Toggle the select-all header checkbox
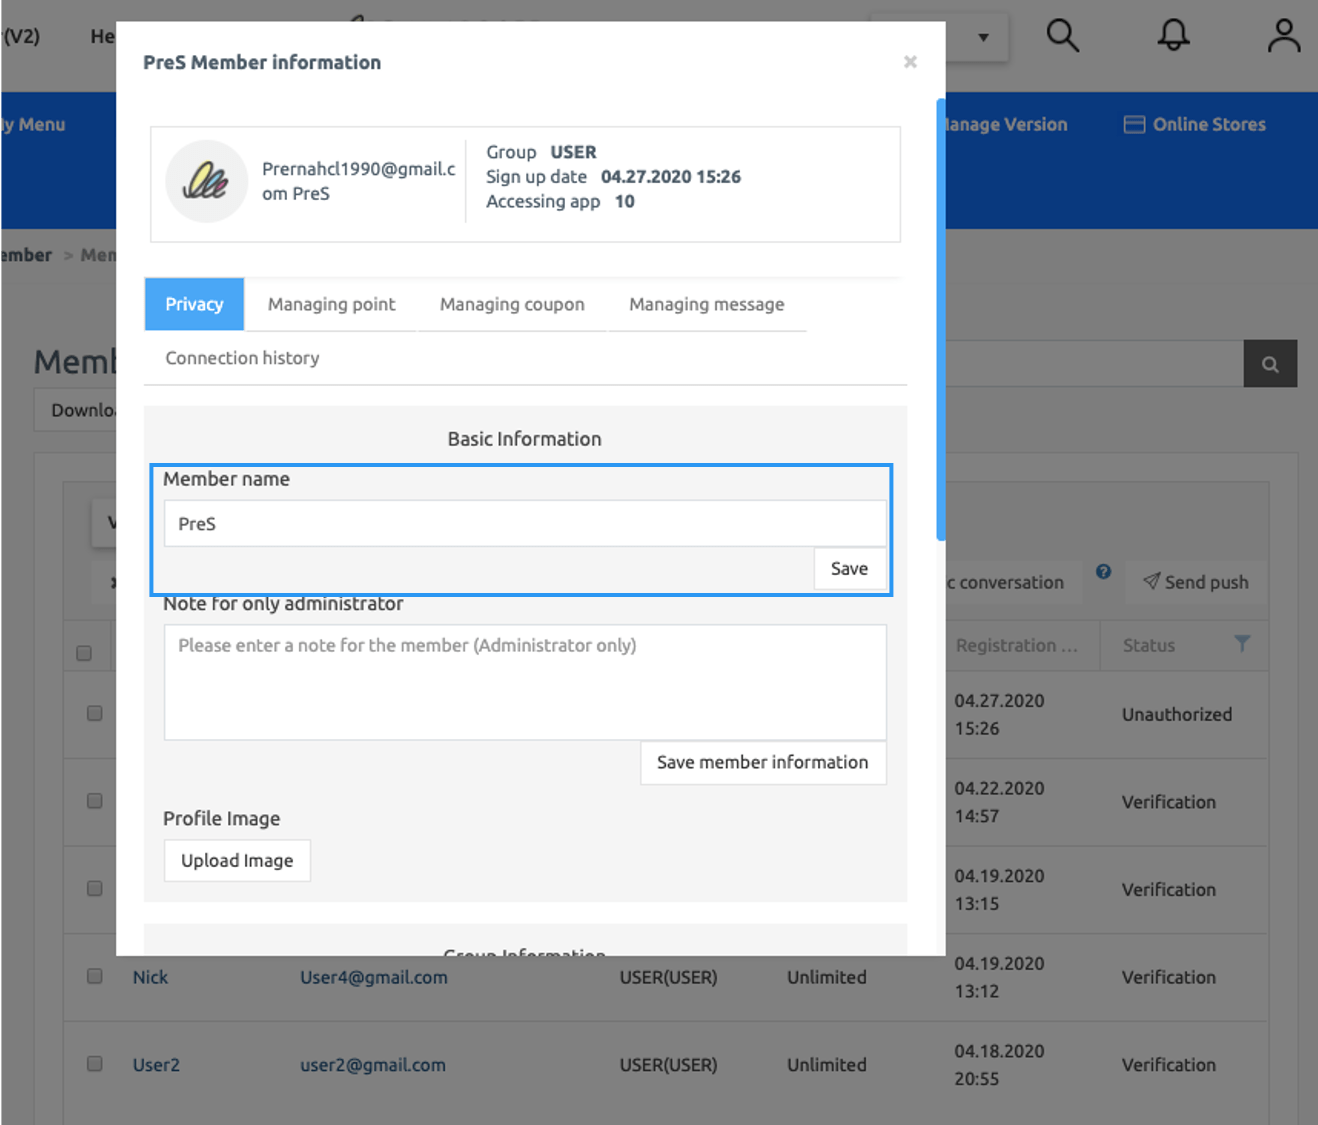1318x1125 pixels. pyautogui.click(x=84, y=653)
